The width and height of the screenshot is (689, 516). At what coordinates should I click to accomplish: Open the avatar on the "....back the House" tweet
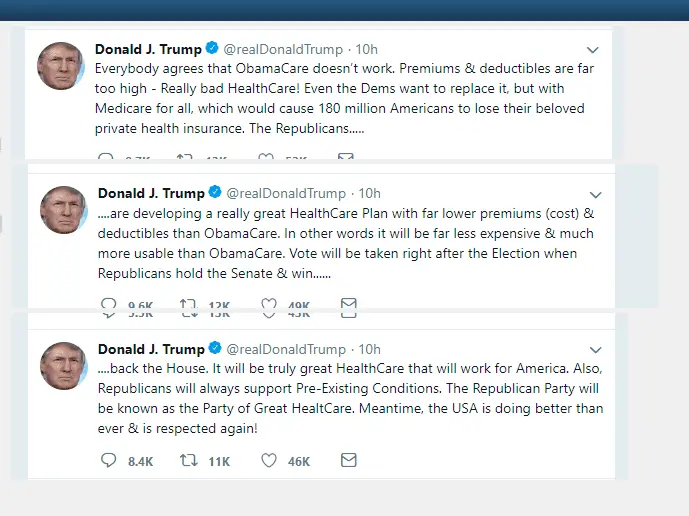(x=62, y=365)
